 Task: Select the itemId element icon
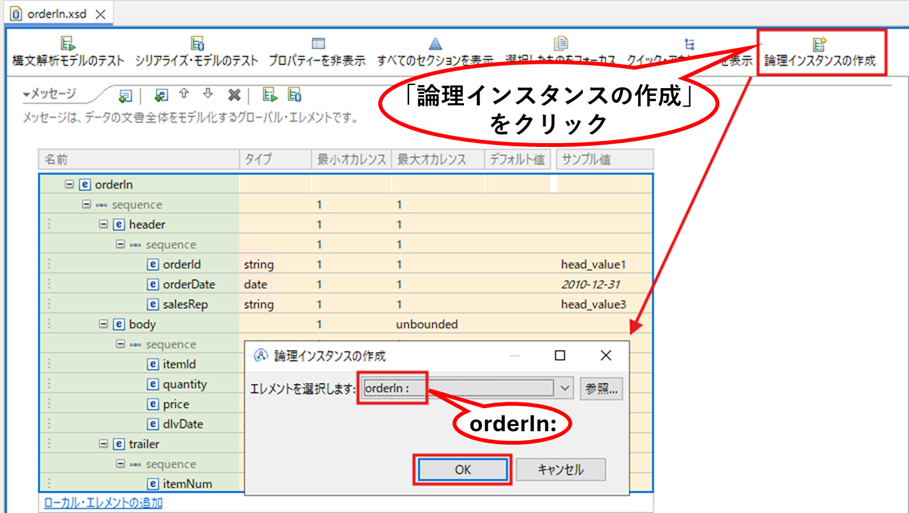pos(152,364)
